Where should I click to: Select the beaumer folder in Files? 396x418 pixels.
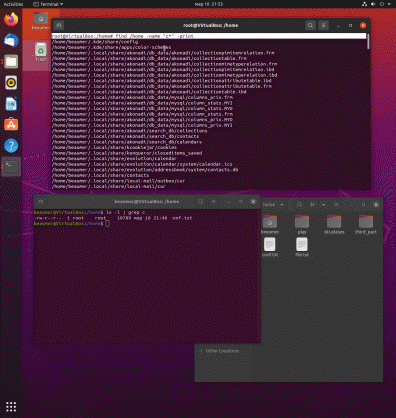(x=270, y=225)
